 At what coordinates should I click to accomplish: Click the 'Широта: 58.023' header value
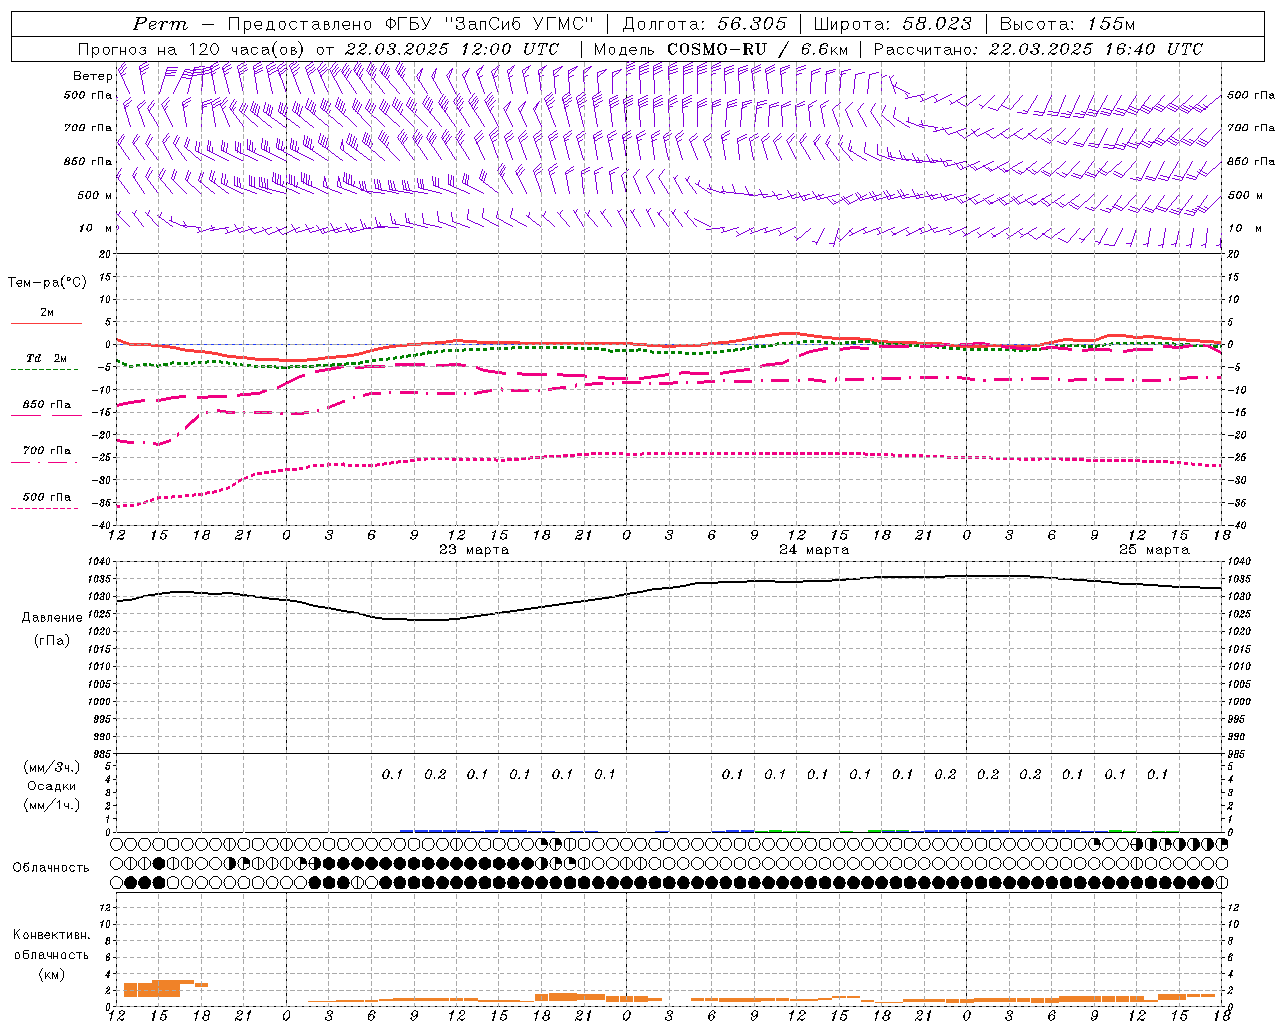tap(892, 24)
